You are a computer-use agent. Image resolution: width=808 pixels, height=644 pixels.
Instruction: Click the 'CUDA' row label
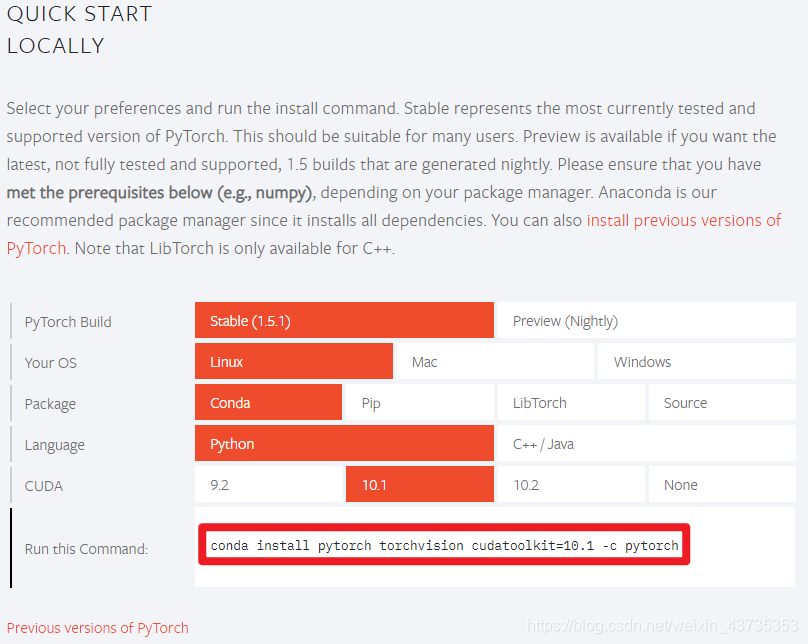(x=44, y=486)
